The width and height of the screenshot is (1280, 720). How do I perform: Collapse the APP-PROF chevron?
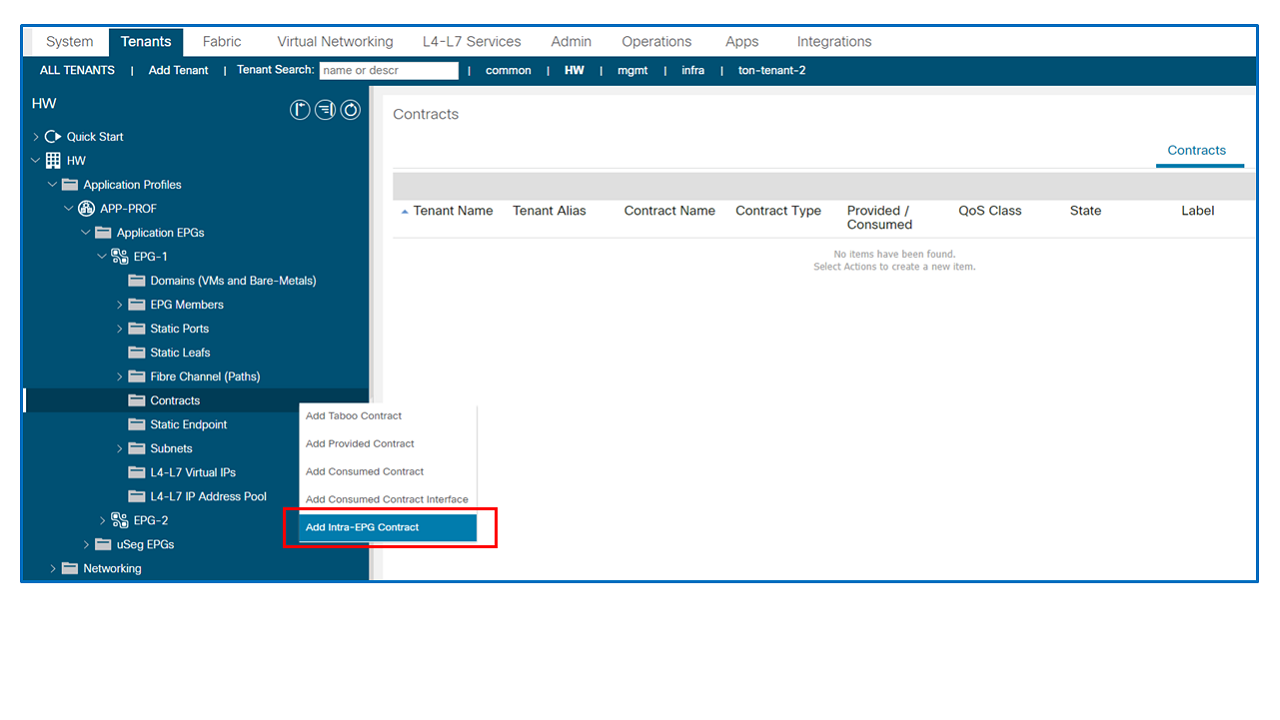pyautogui.click(x=69, y=209)
